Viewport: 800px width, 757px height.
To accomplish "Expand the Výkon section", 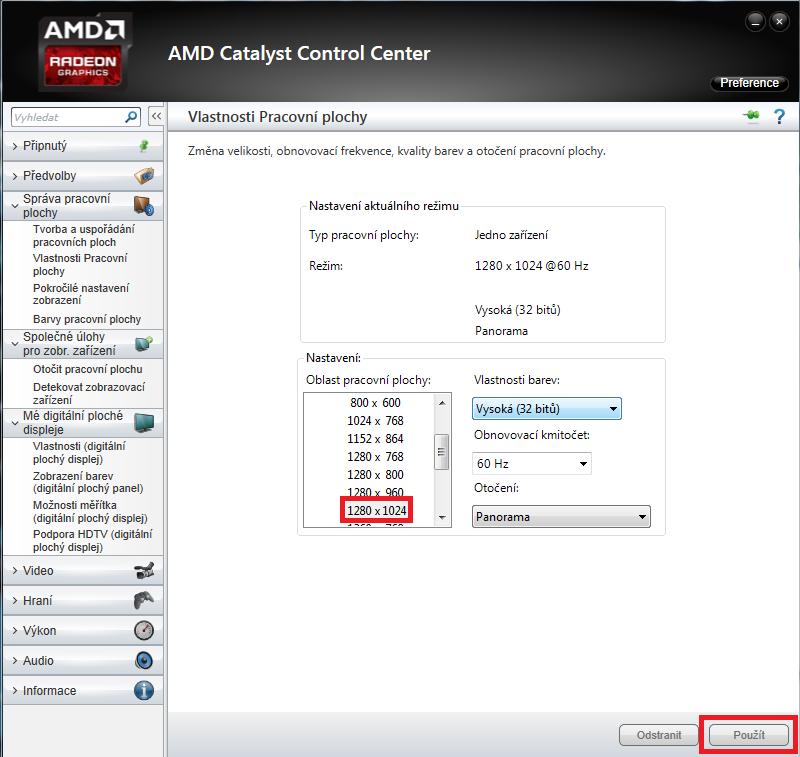I will coord(15,631).
